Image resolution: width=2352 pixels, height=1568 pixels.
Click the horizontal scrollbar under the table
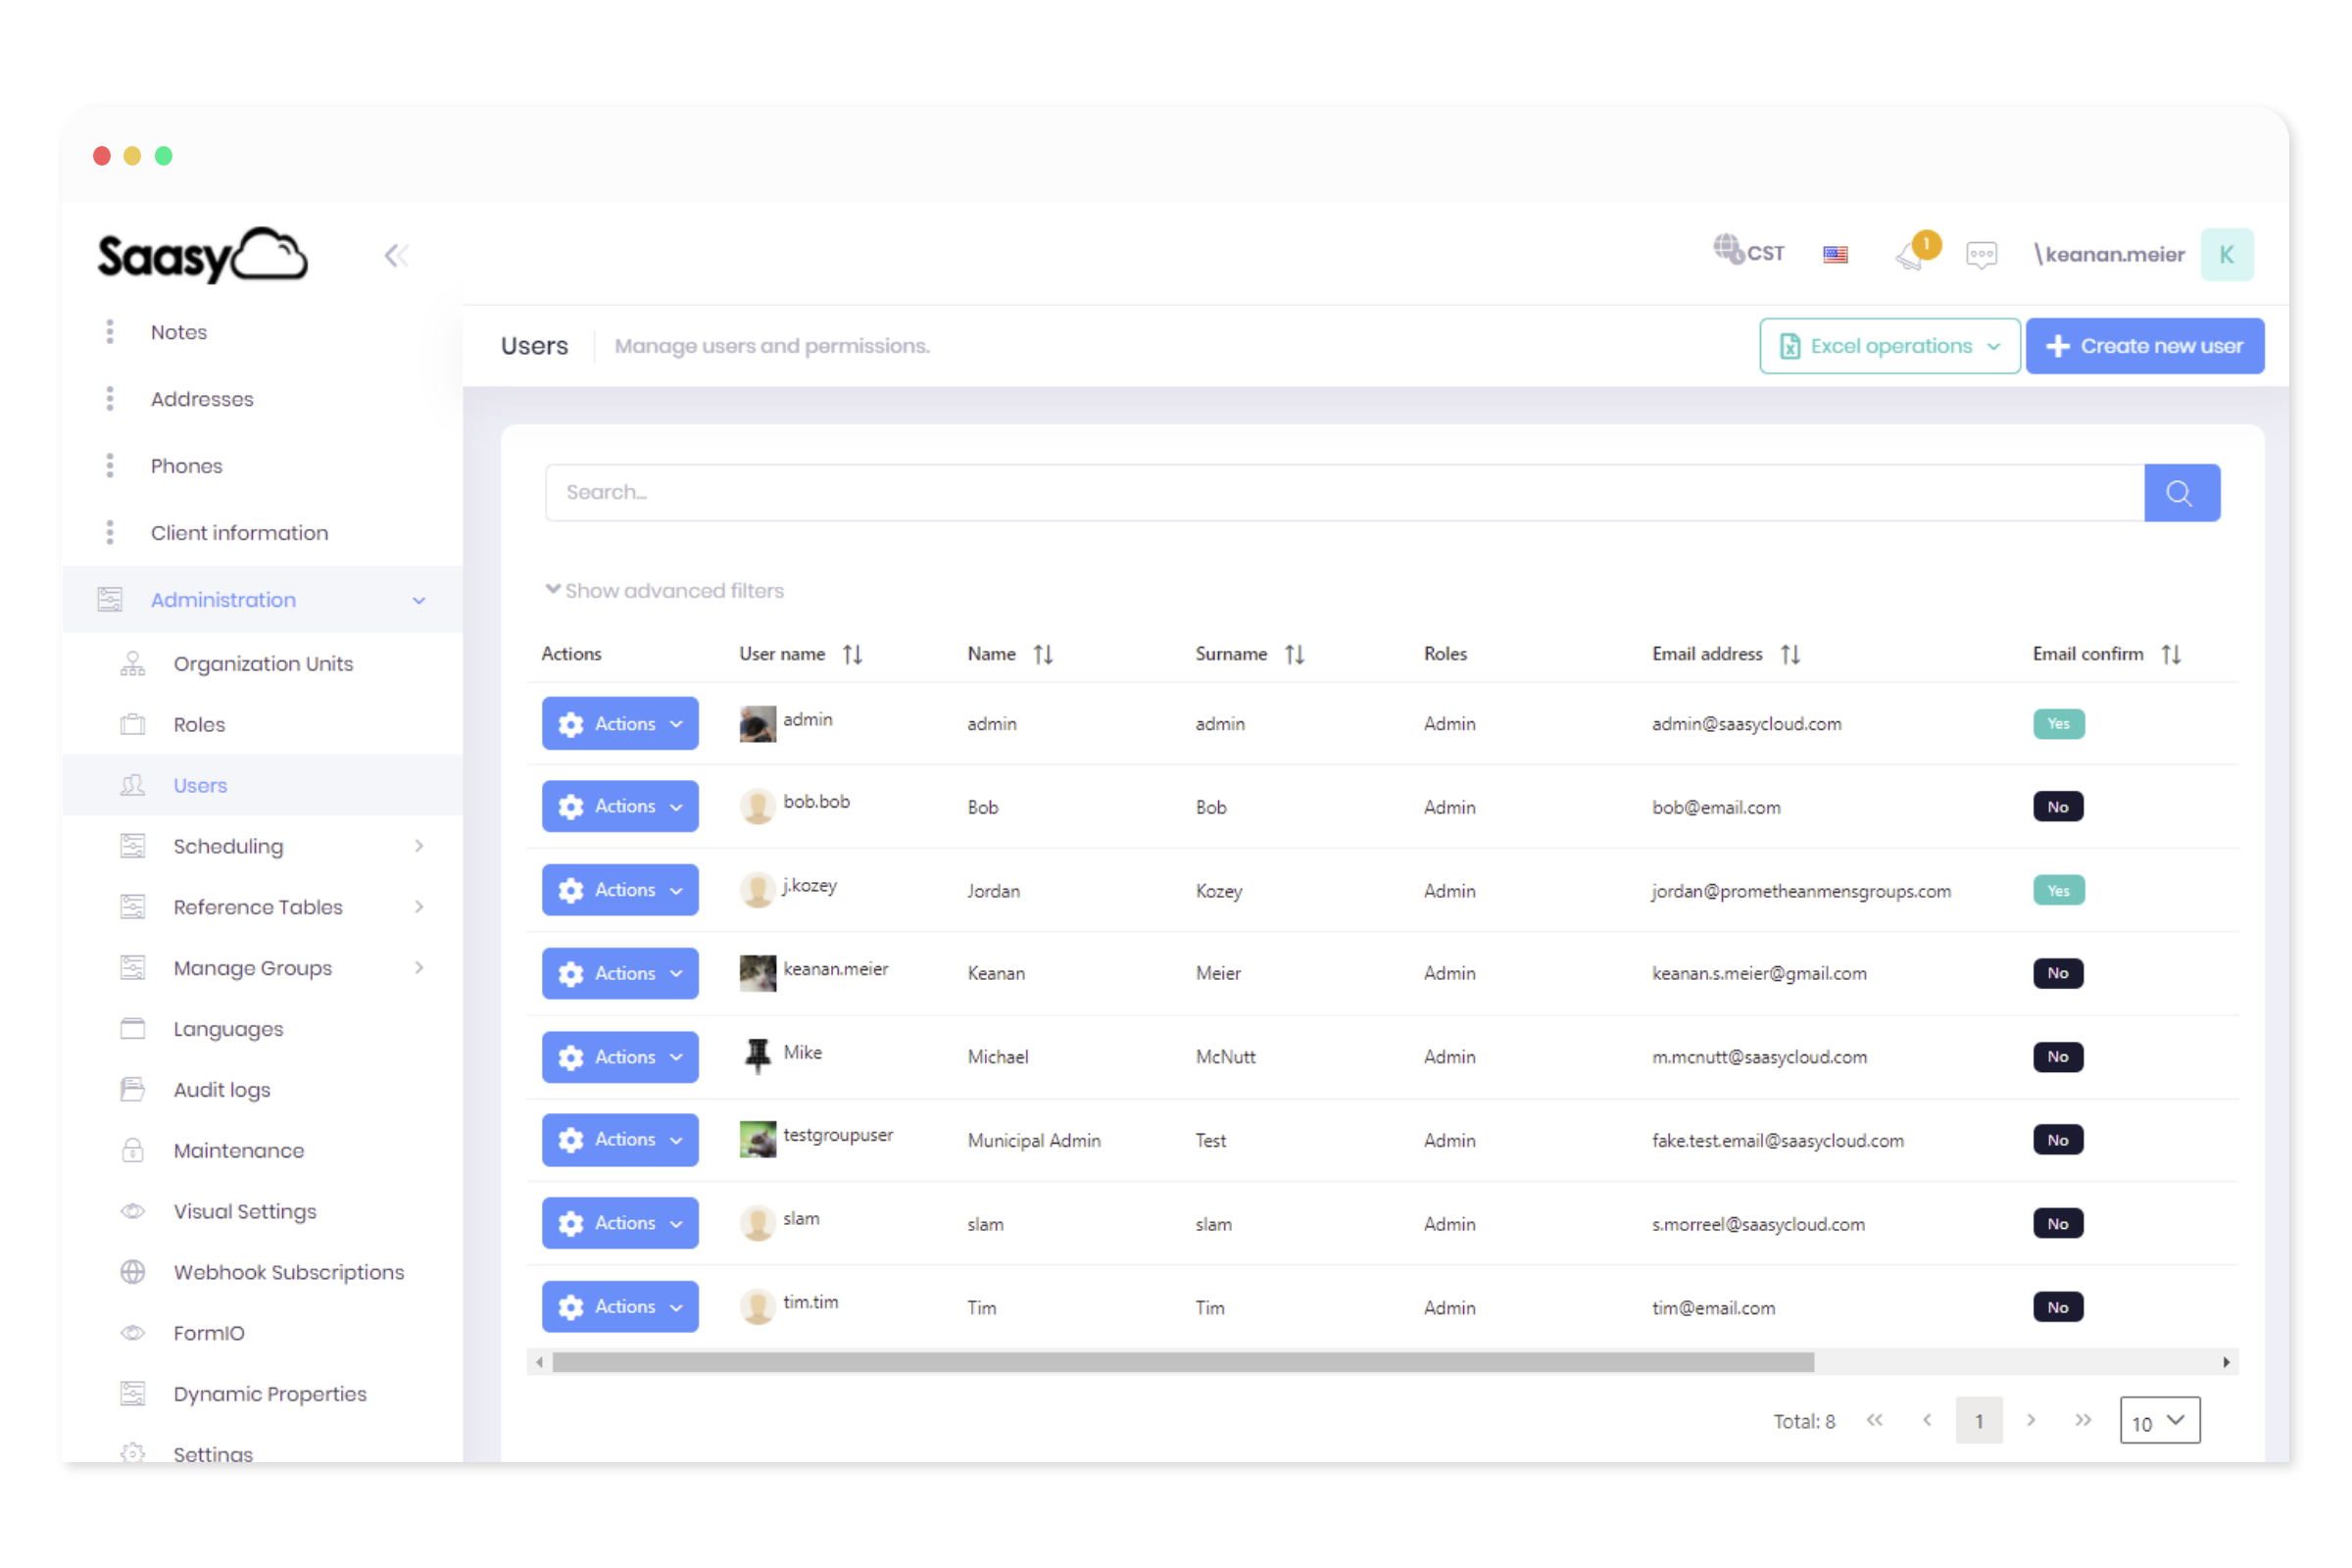click(x=1183, y=1362)
